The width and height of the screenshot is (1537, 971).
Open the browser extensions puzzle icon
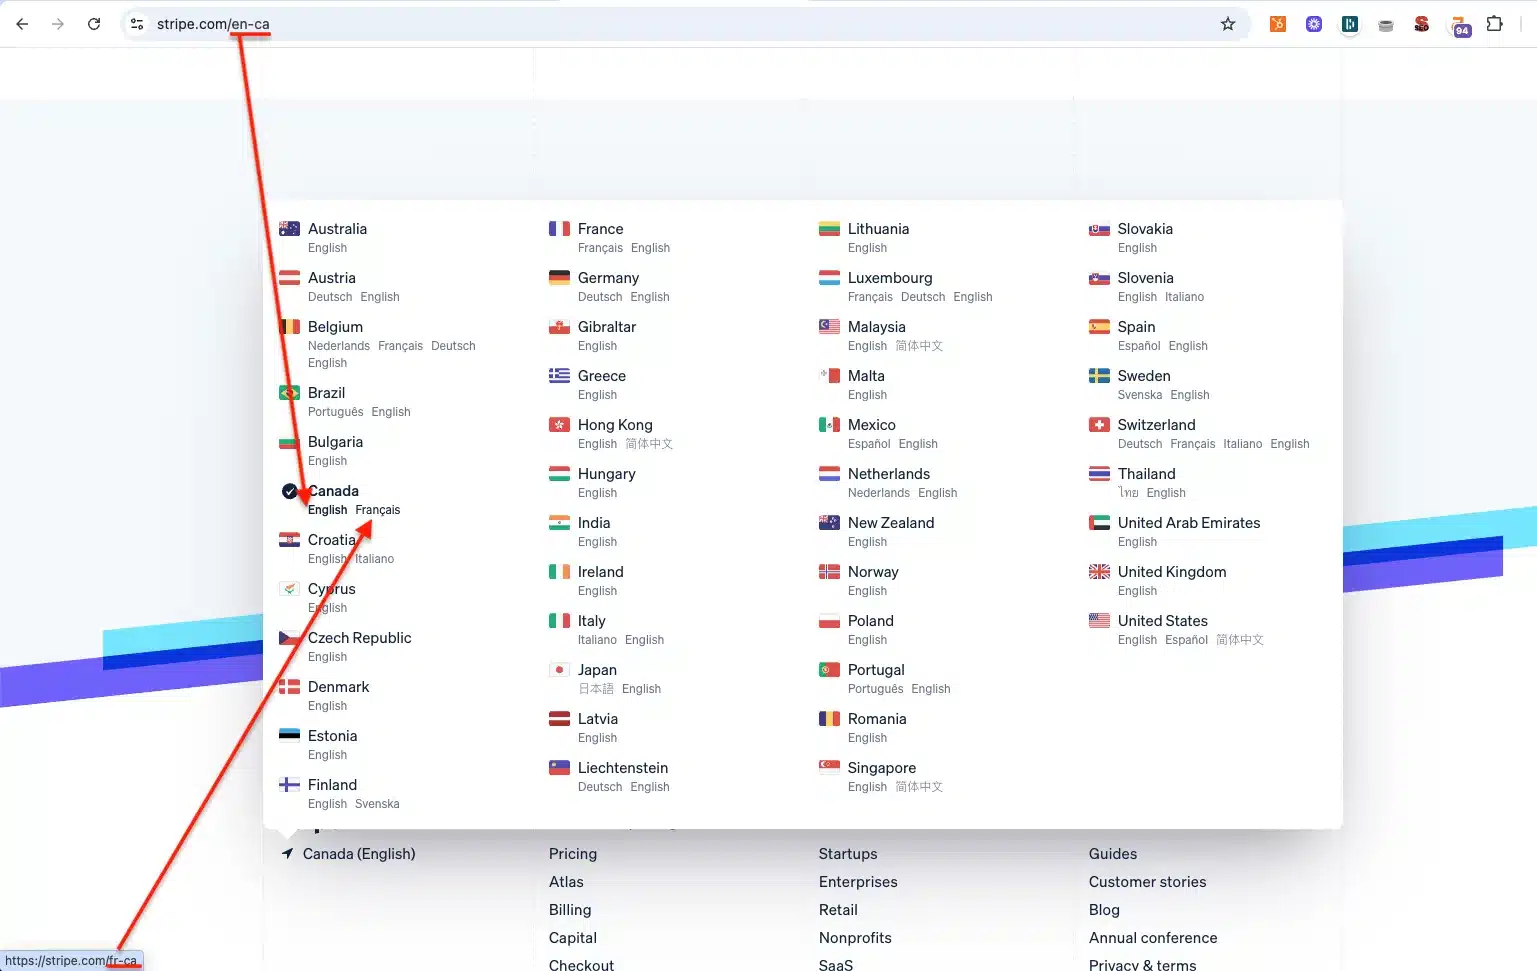(1494, 24)
